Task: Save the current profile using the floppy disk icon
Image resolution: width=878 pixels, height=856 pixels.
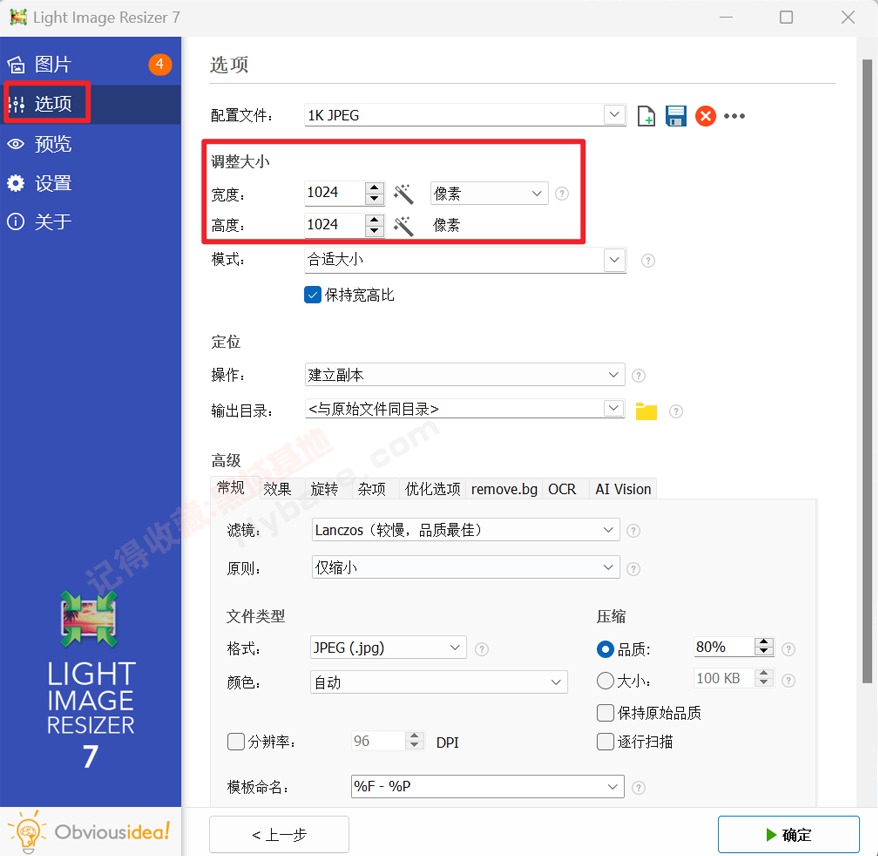Action: point(676,115)
